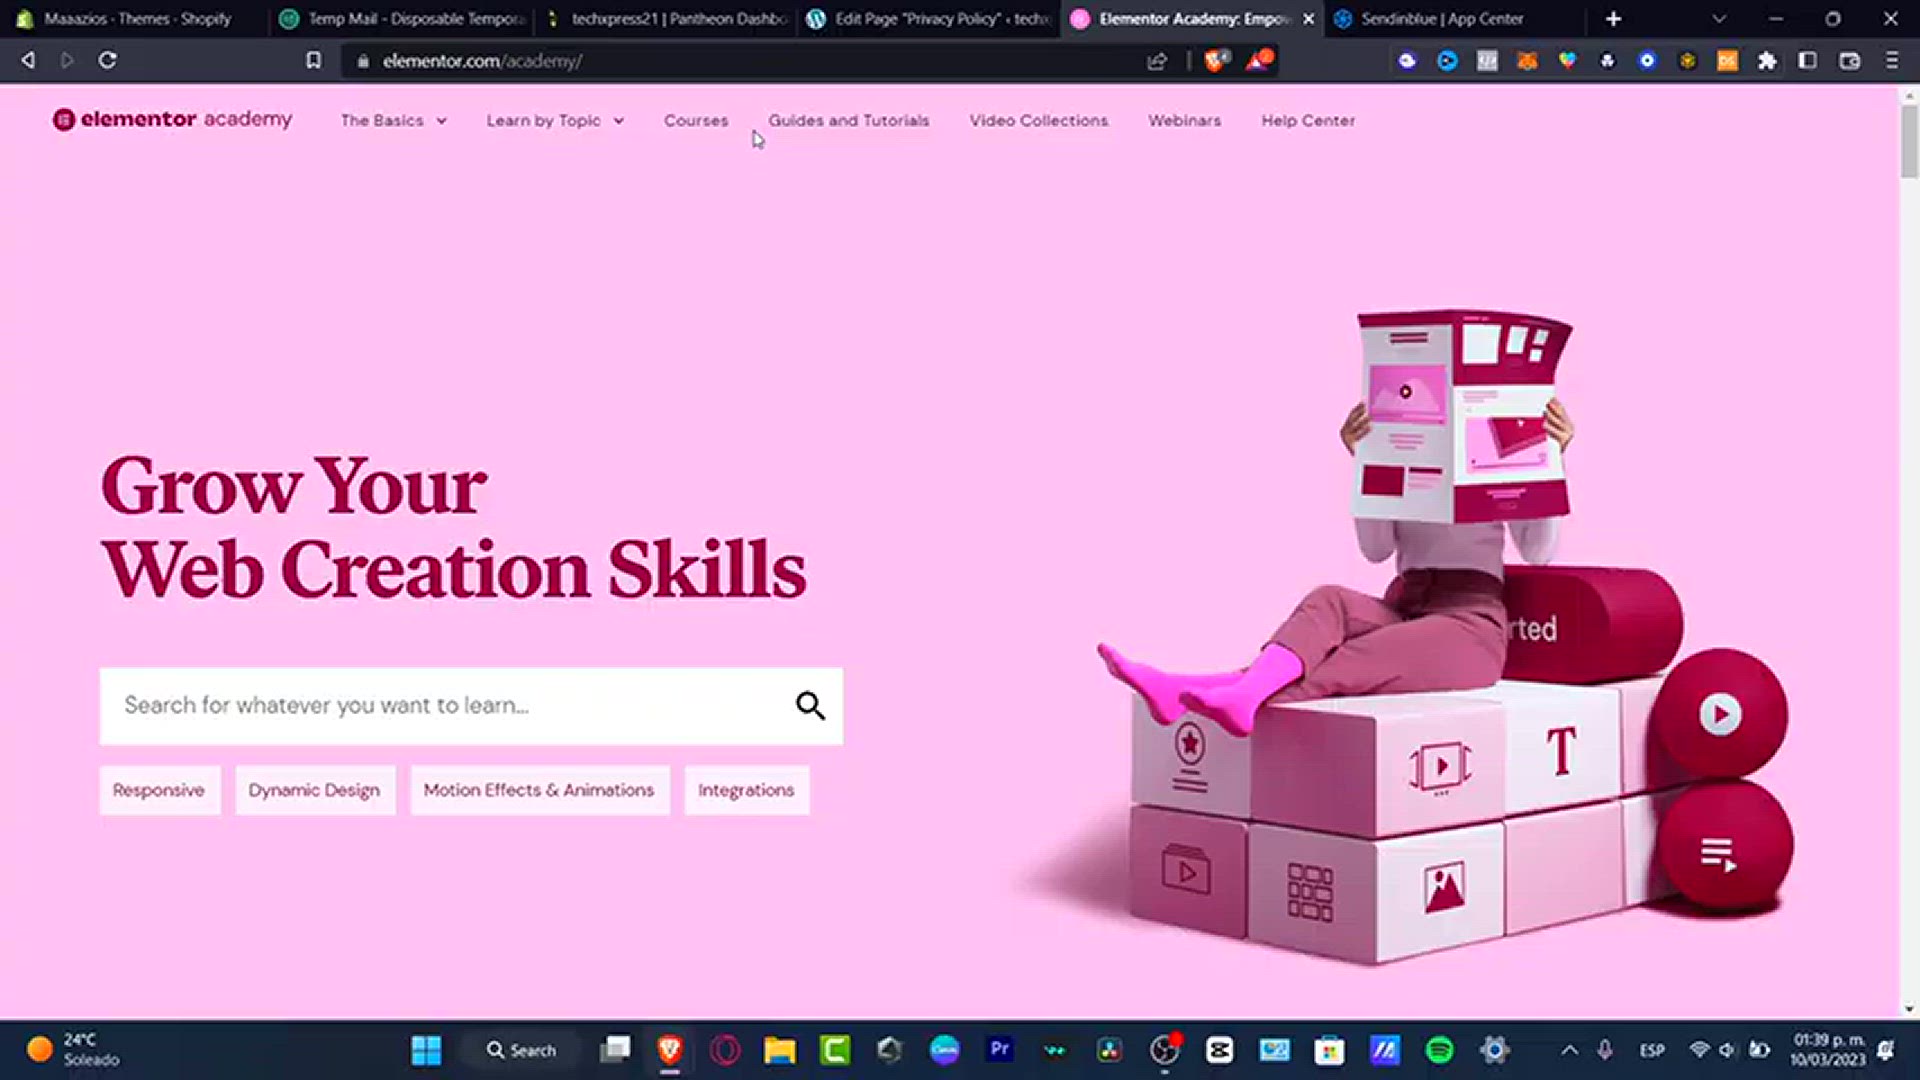Open the Elementor Academy logo homepage
1920x1080 pixels.
point(172,120)
